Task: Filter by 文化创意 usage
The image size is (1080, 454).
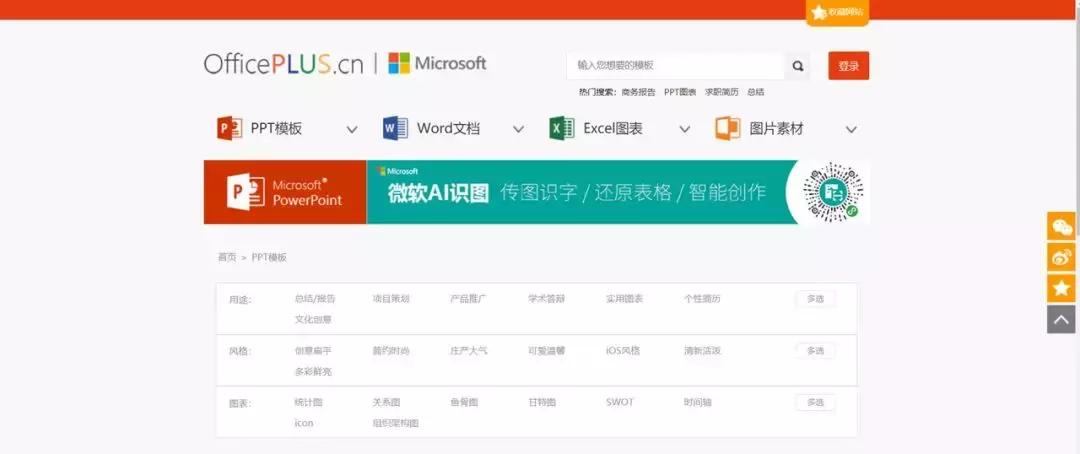Action: [313, 320]
